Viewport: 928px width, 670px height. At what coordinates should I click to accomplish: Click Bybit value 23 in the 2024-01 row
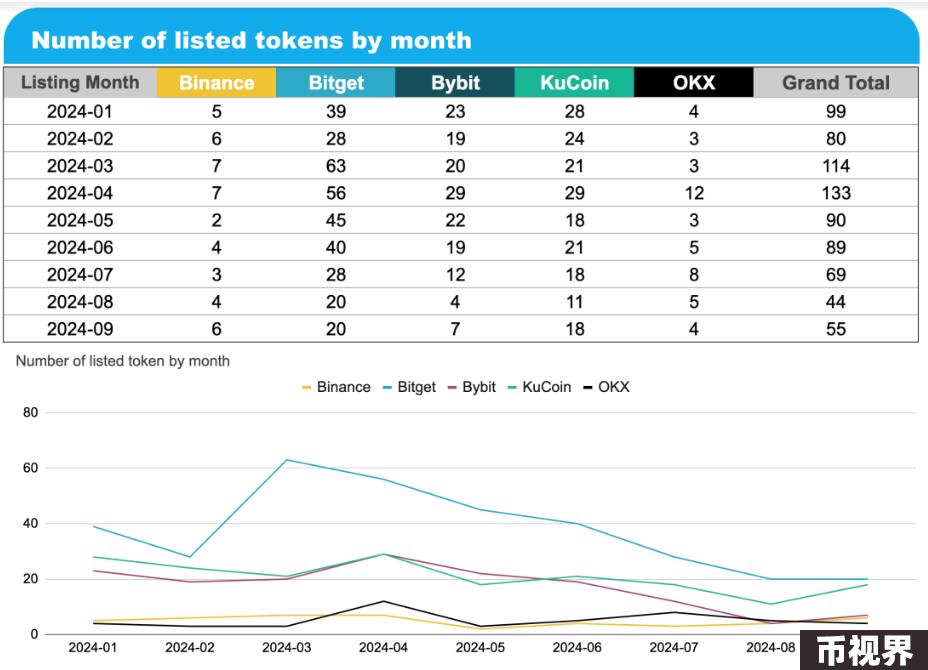[x=455, y=111]
